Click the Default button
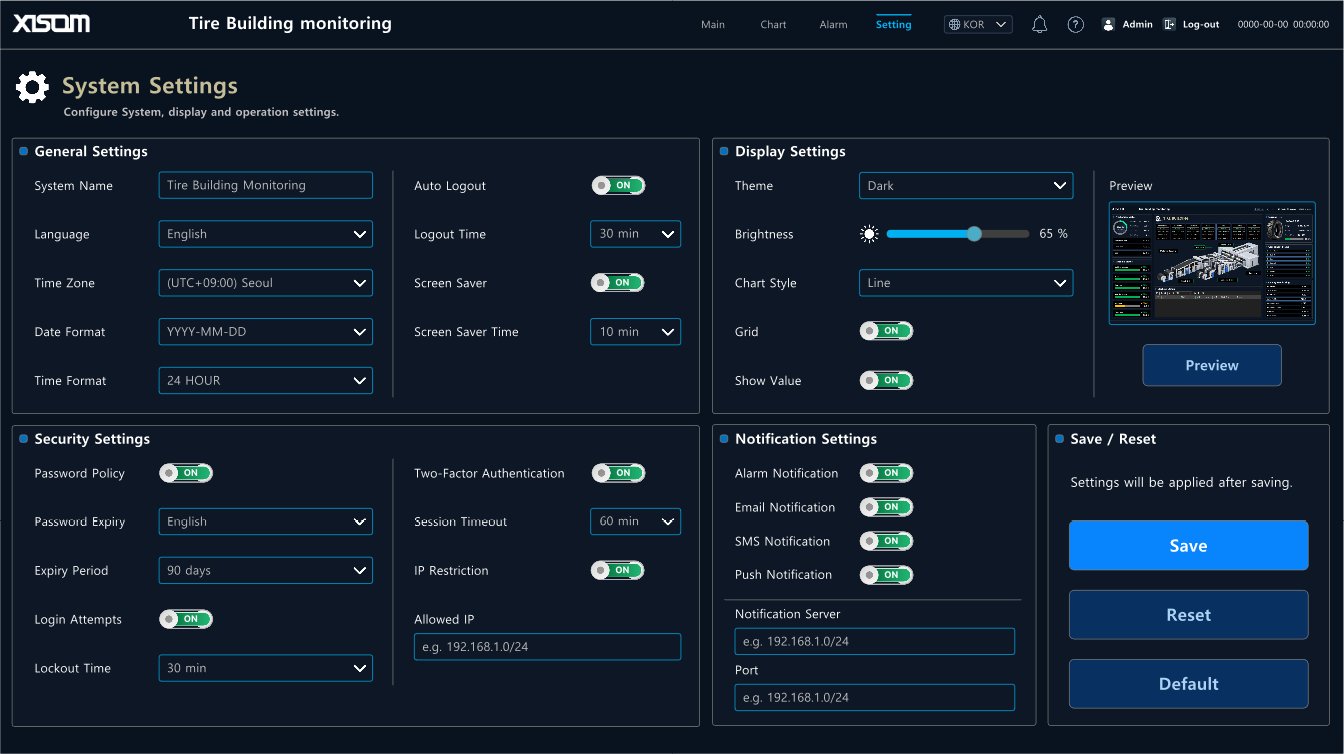 pos(1188,684)
